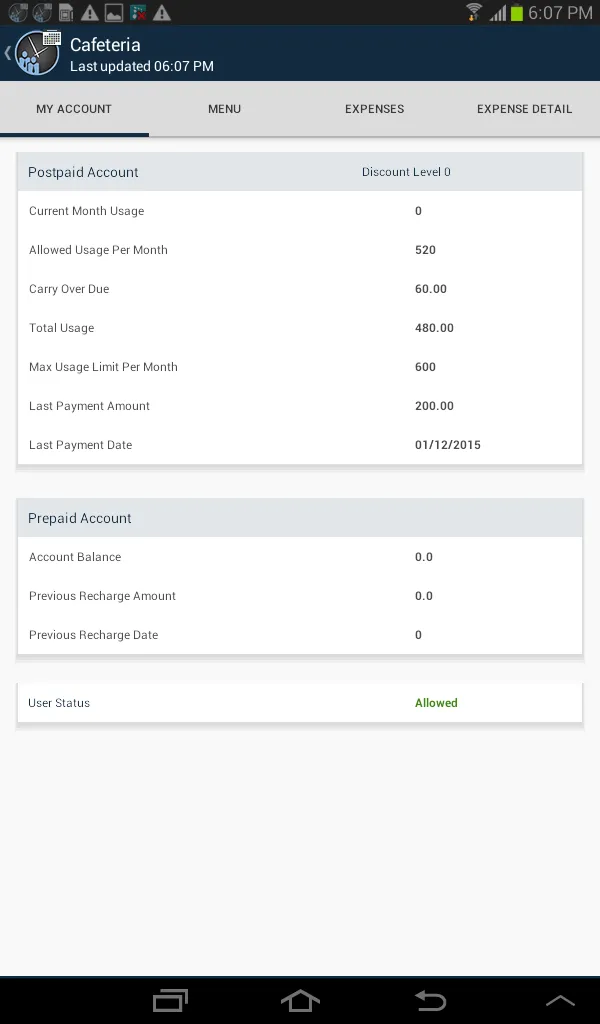Tap the Android home button
The width and height of the screenshot is (600, 1024).
point(300,1000)
